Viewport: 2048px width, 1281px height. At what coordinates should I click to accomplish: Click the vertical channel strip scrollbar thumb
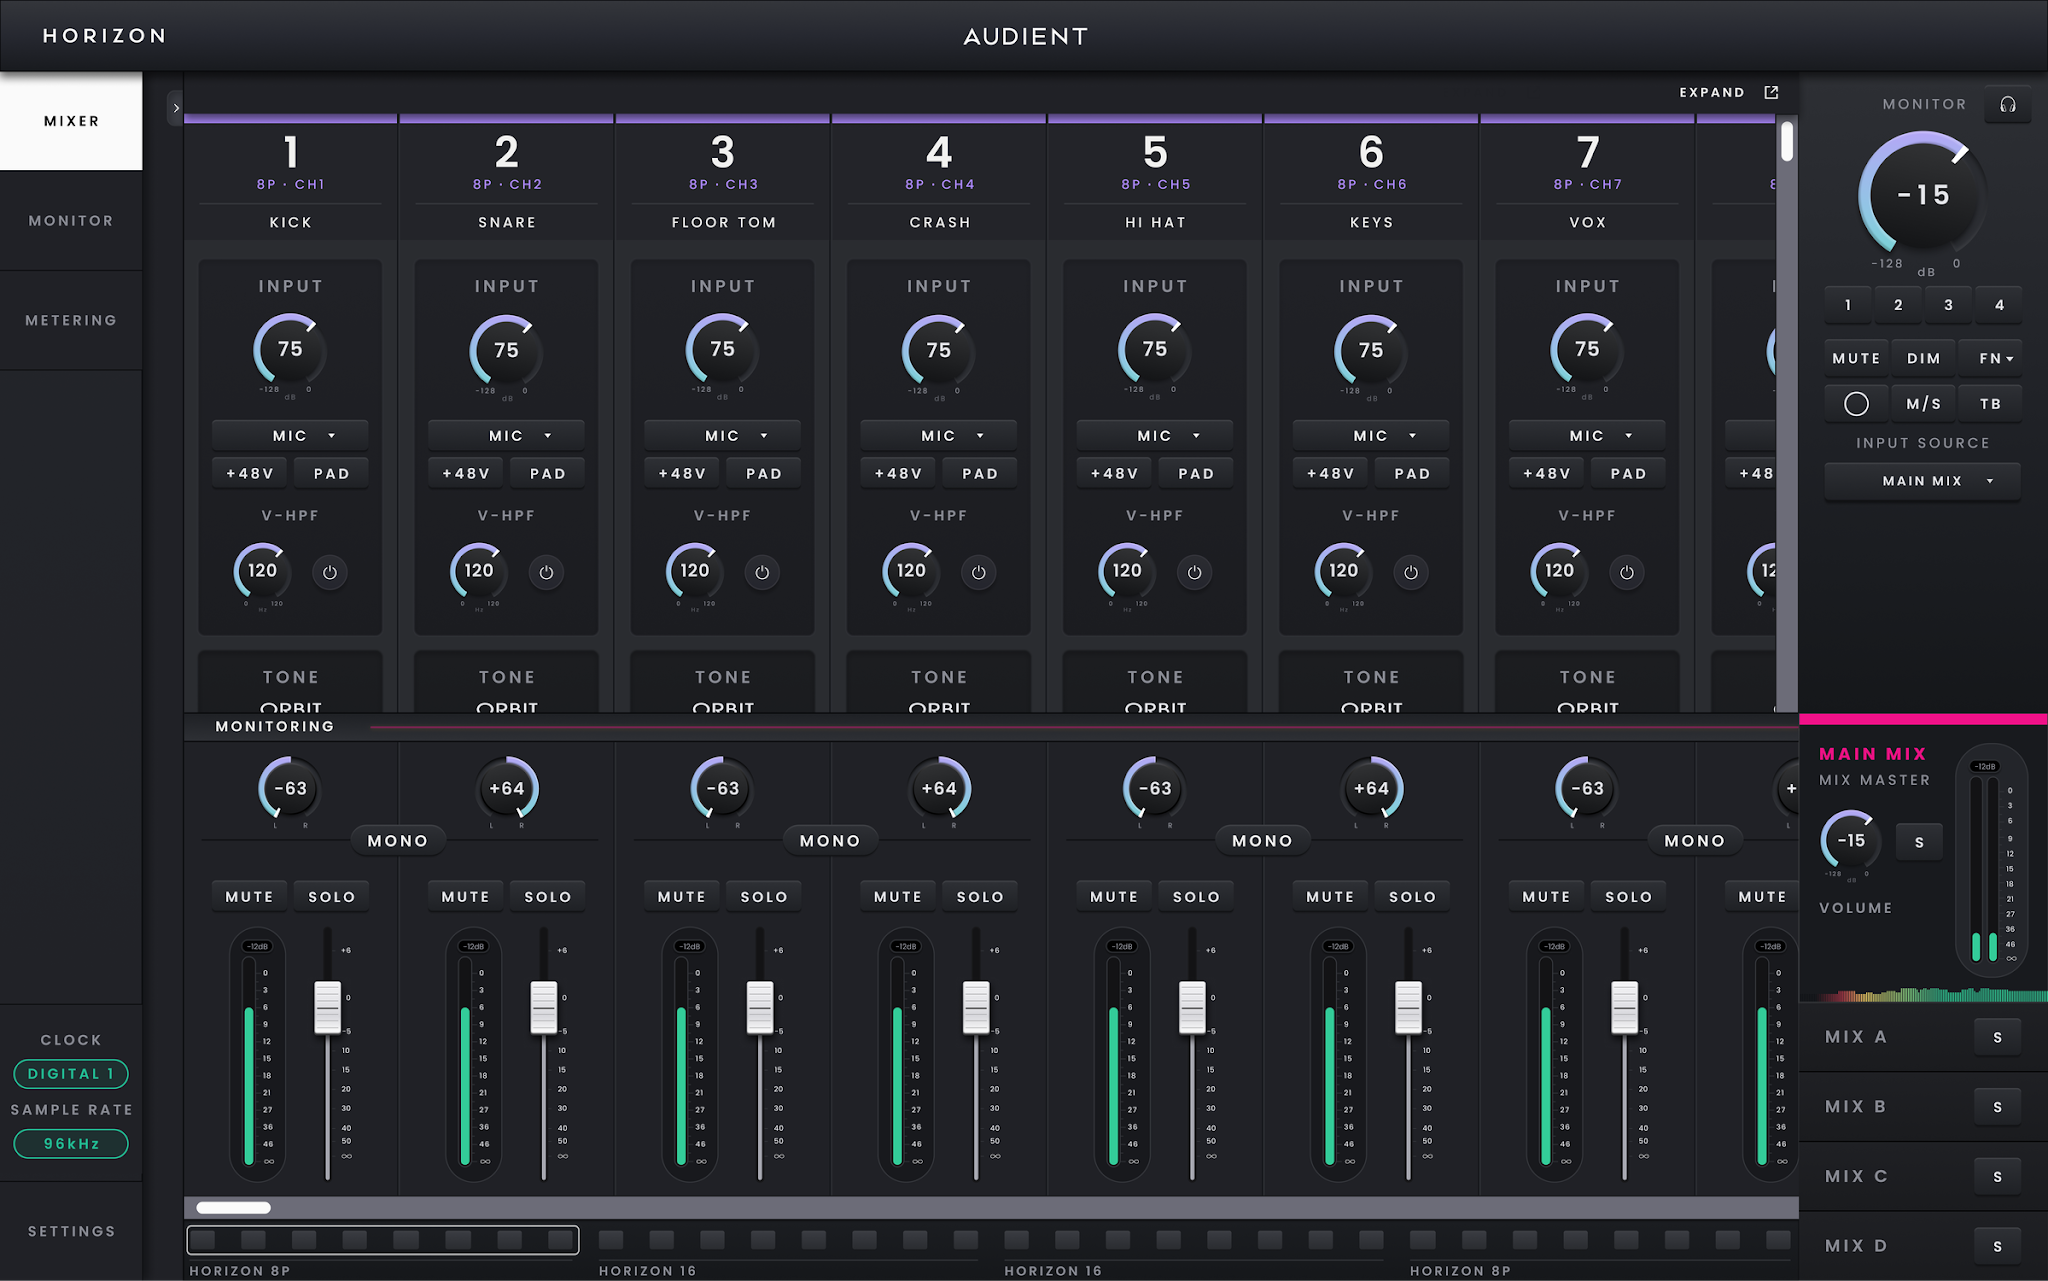1787,140
